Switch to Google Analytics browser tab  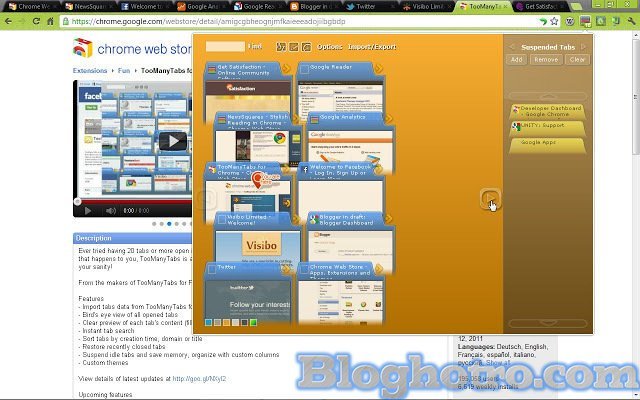(x=202, y=7)
